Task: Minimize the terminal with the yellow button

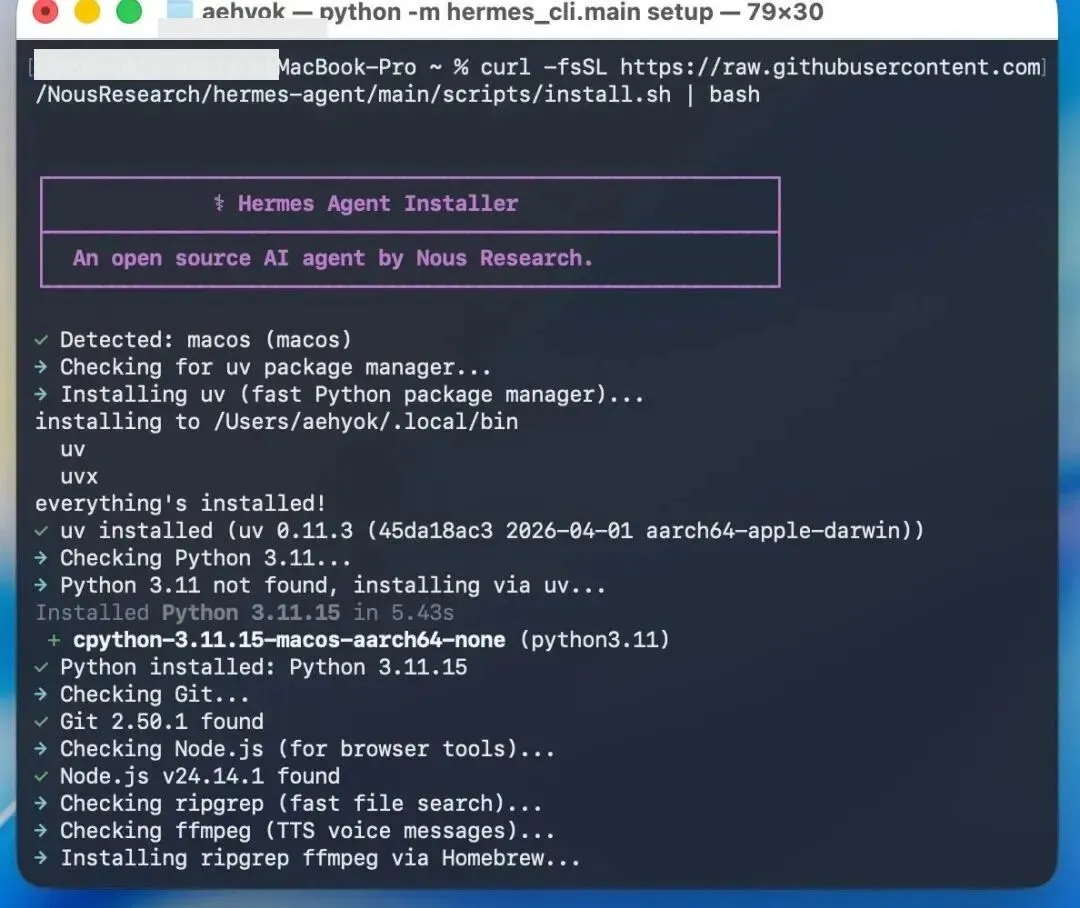Action: click(x=87, y=11)
